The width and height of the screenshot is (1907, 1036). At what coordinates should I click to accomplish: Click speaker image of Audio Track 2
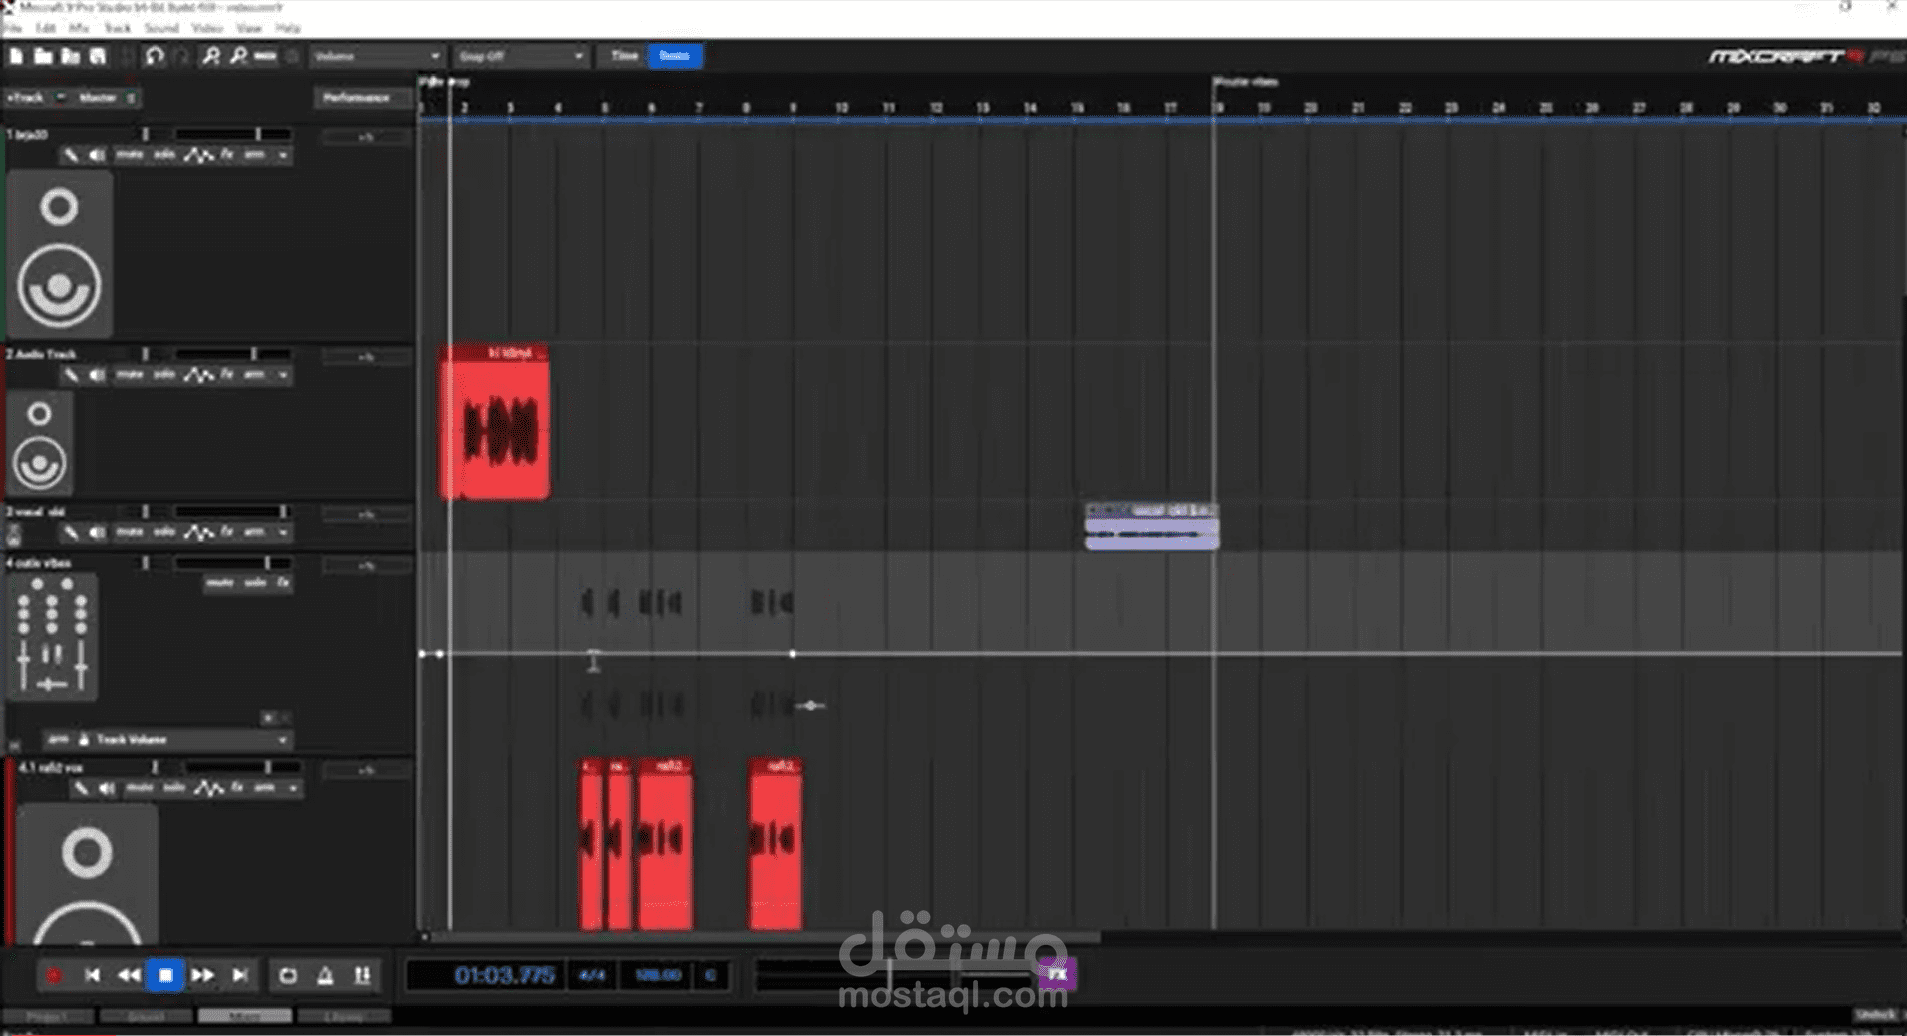[x=39, y=443]
